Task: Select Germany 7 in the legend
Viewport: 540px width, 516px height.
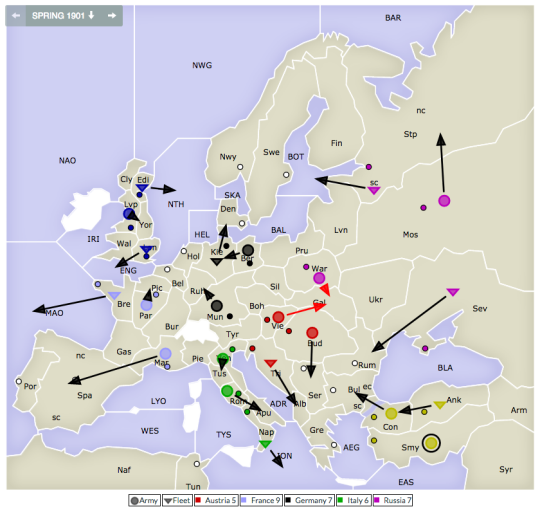Action: pyautogui.click(x=310, y=500)
